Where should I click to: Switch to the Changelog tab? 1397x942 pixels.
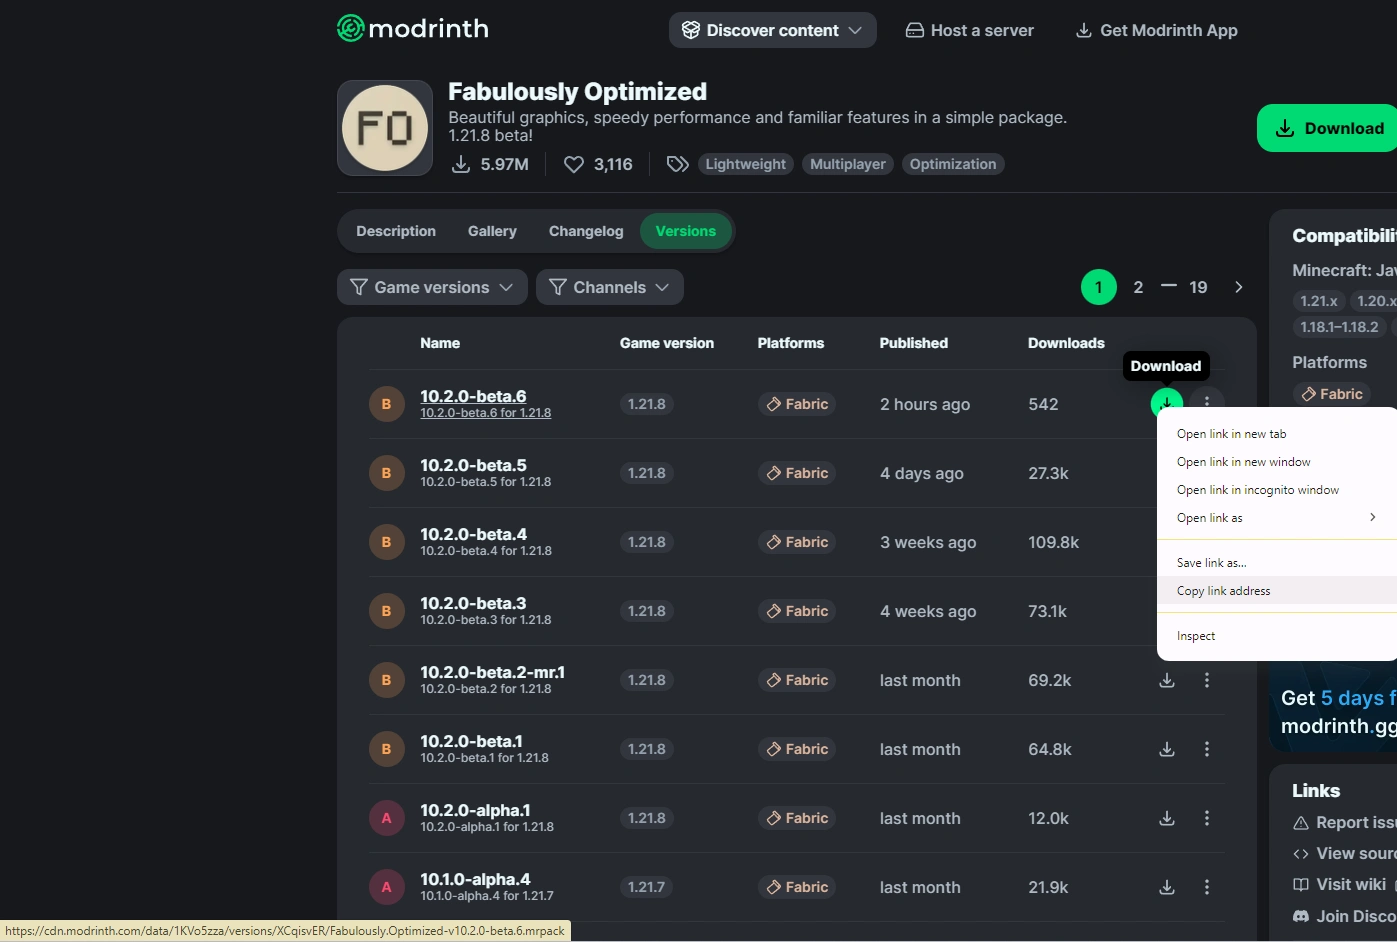586,231
